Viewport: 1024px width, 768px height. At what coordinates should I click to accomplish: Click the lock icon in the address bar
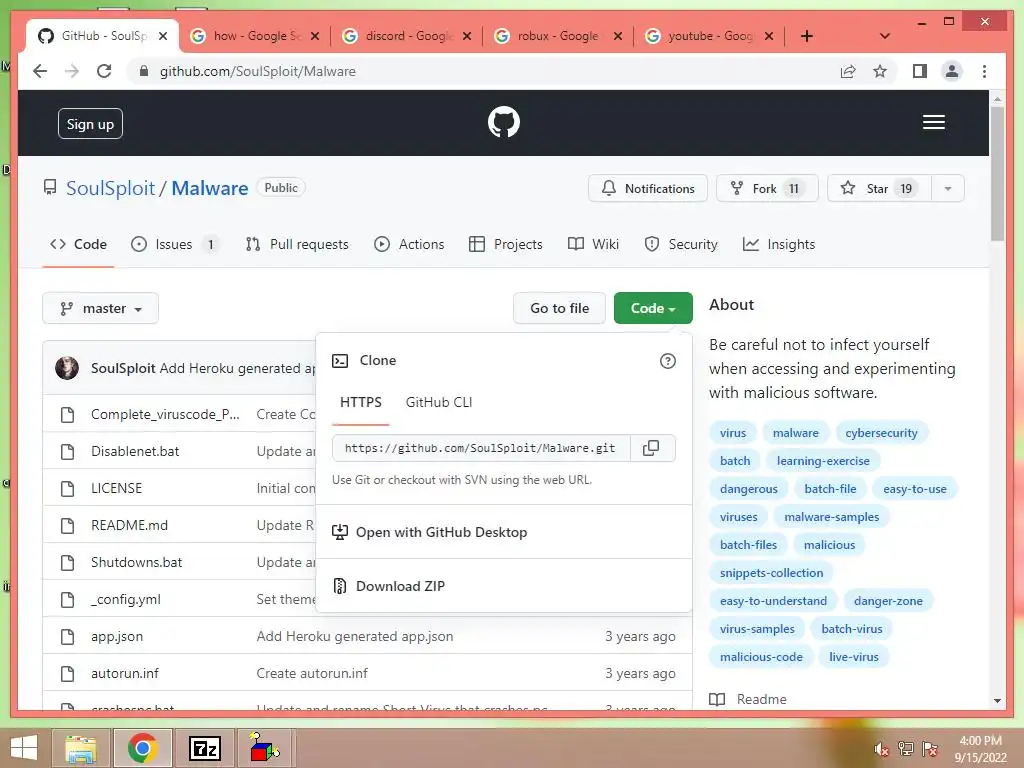click(144, 71)
